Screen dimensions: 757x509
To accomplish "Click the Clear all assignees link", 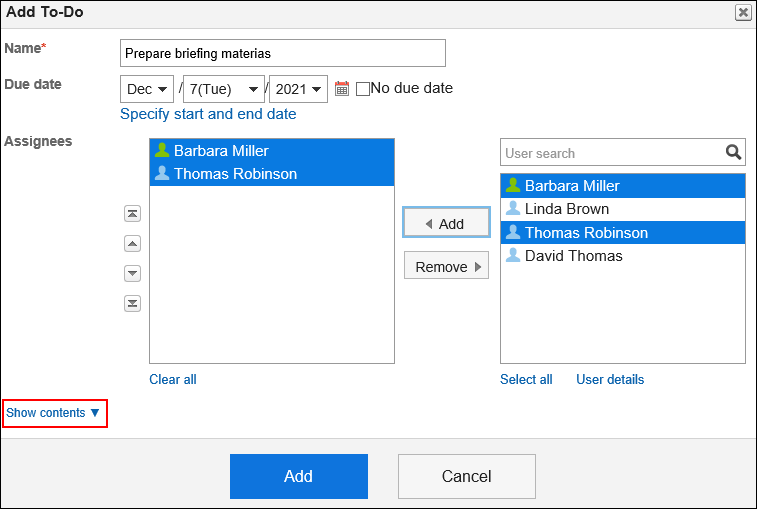I will pyautogui.click(x=173, y=380).
